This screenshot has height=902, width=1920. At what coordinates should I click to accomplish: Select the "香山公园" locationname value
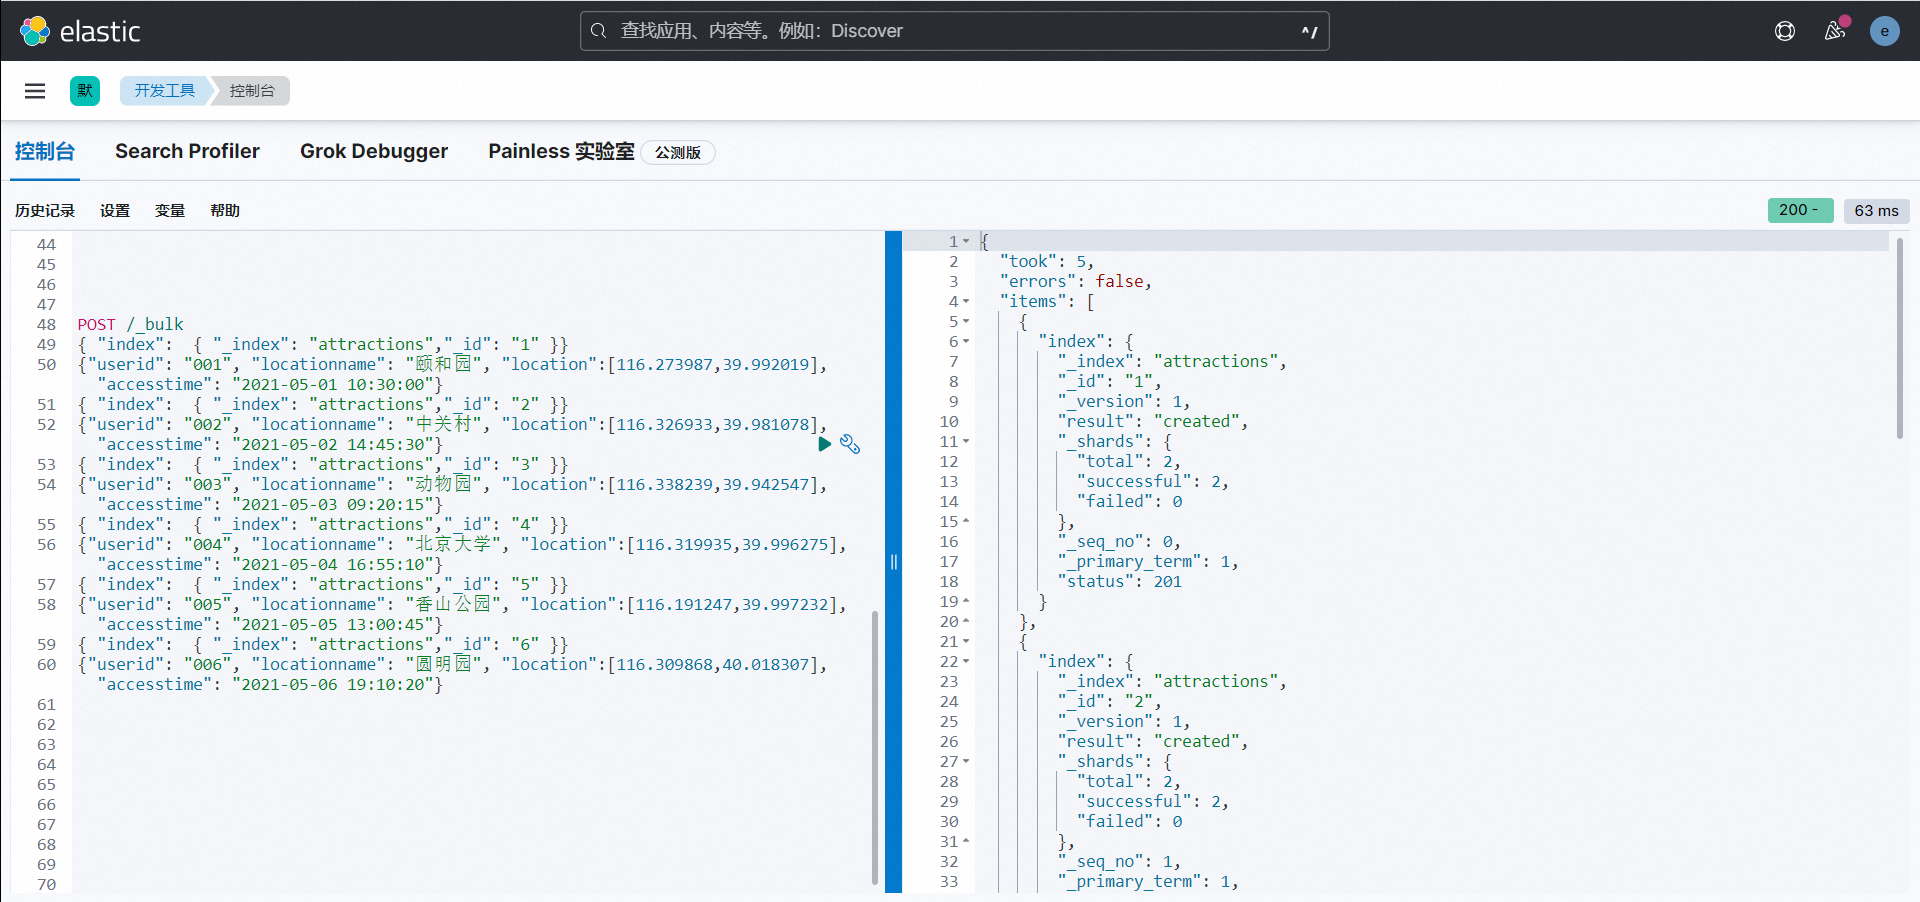coord(453,604)
